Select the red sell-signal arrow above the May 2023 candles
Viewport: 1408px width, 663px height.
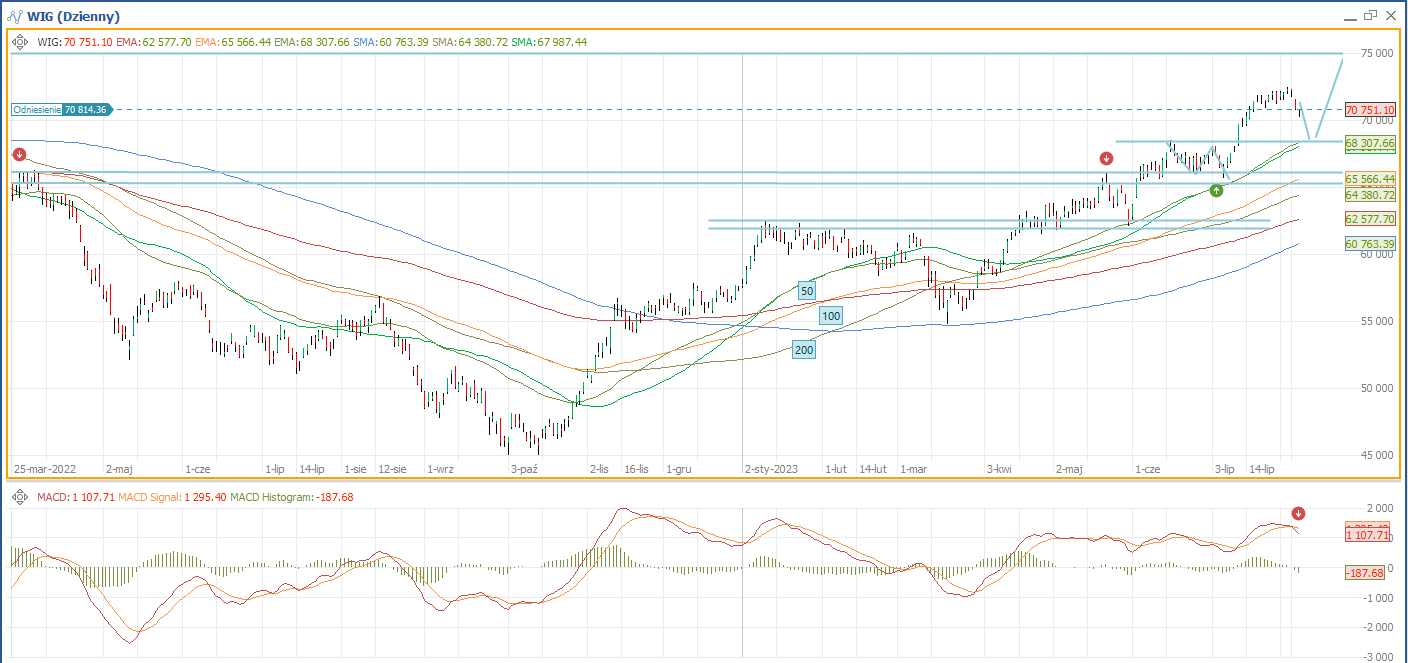(x=1106, y=158)
